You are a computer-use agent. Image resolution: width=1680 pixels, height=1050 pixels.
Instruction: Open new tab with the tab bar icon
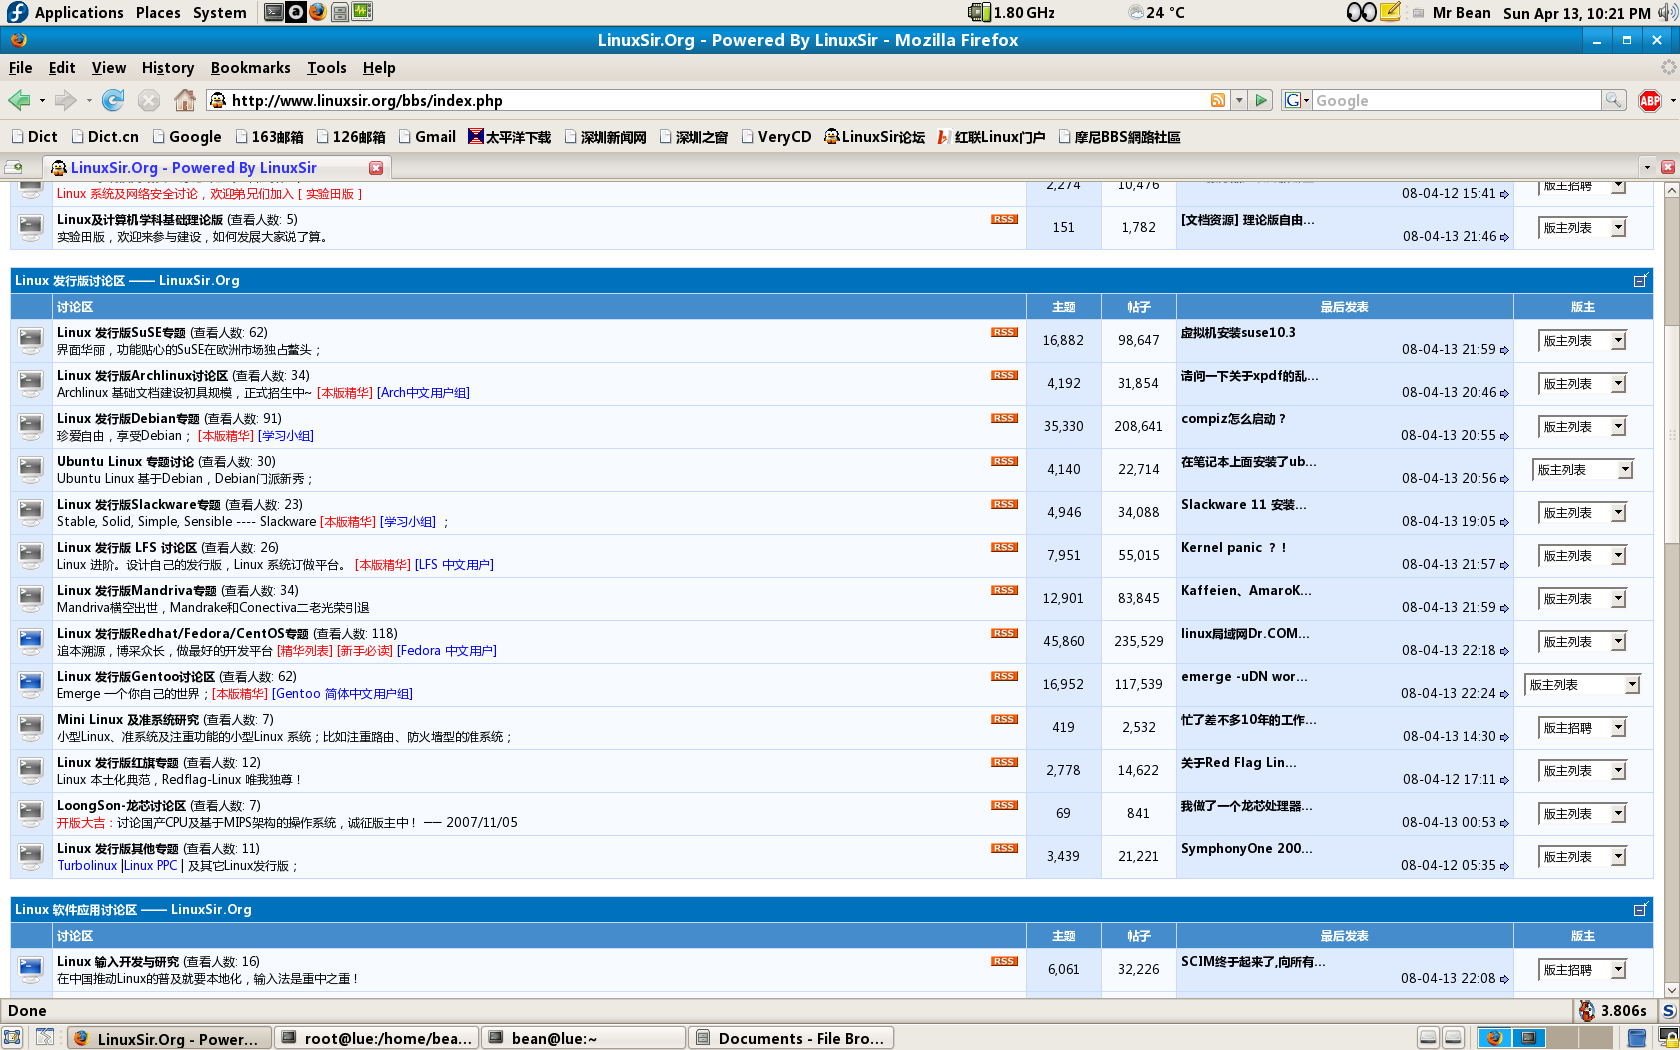click(14, 167)
